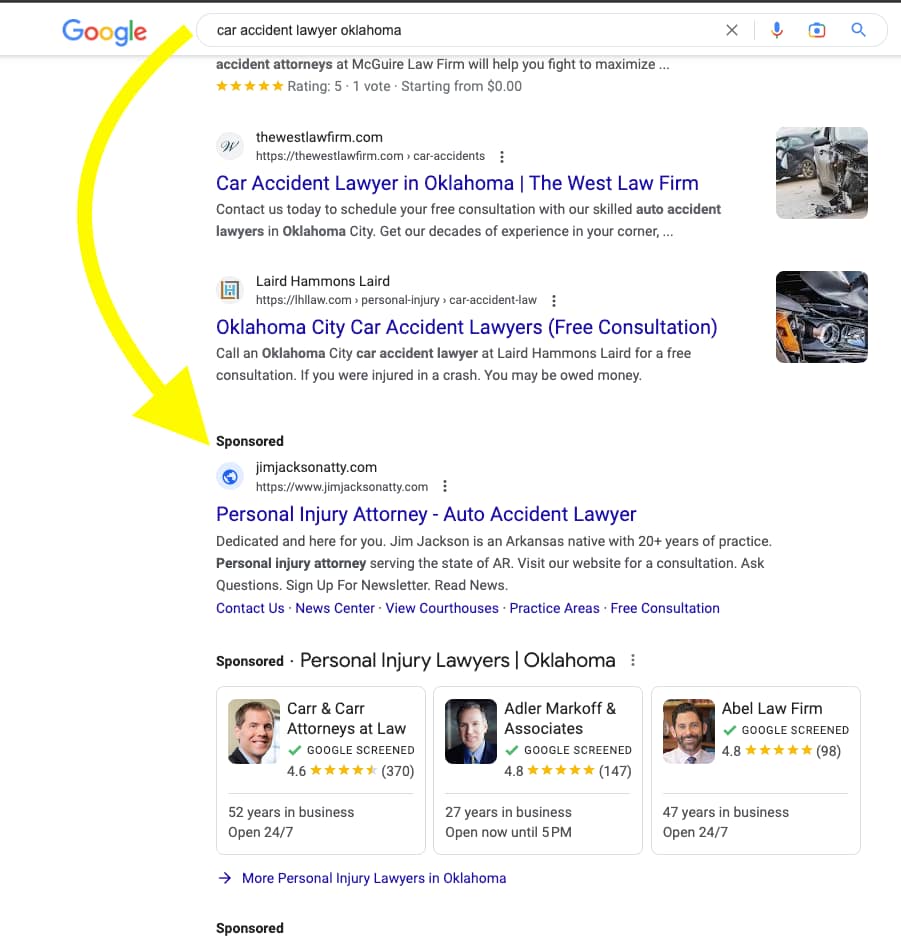Image resolution: width=901 pixels, height=947 pixels.
Task: Click the thewestlawfirm.com site favicon
Action: pyautogui.click(x=230, y=146)
